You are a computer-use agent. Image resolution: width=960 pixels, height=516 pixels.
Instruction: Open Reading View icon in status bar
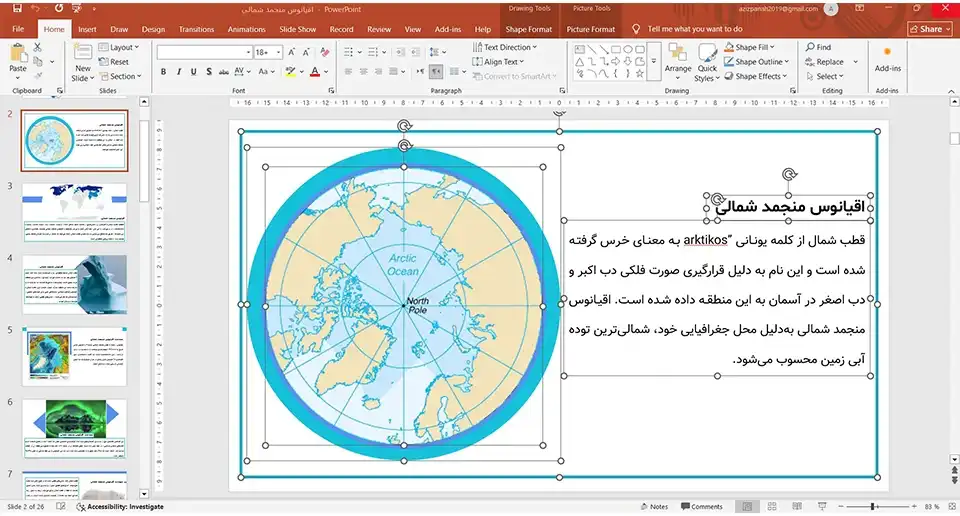(797, 506)
